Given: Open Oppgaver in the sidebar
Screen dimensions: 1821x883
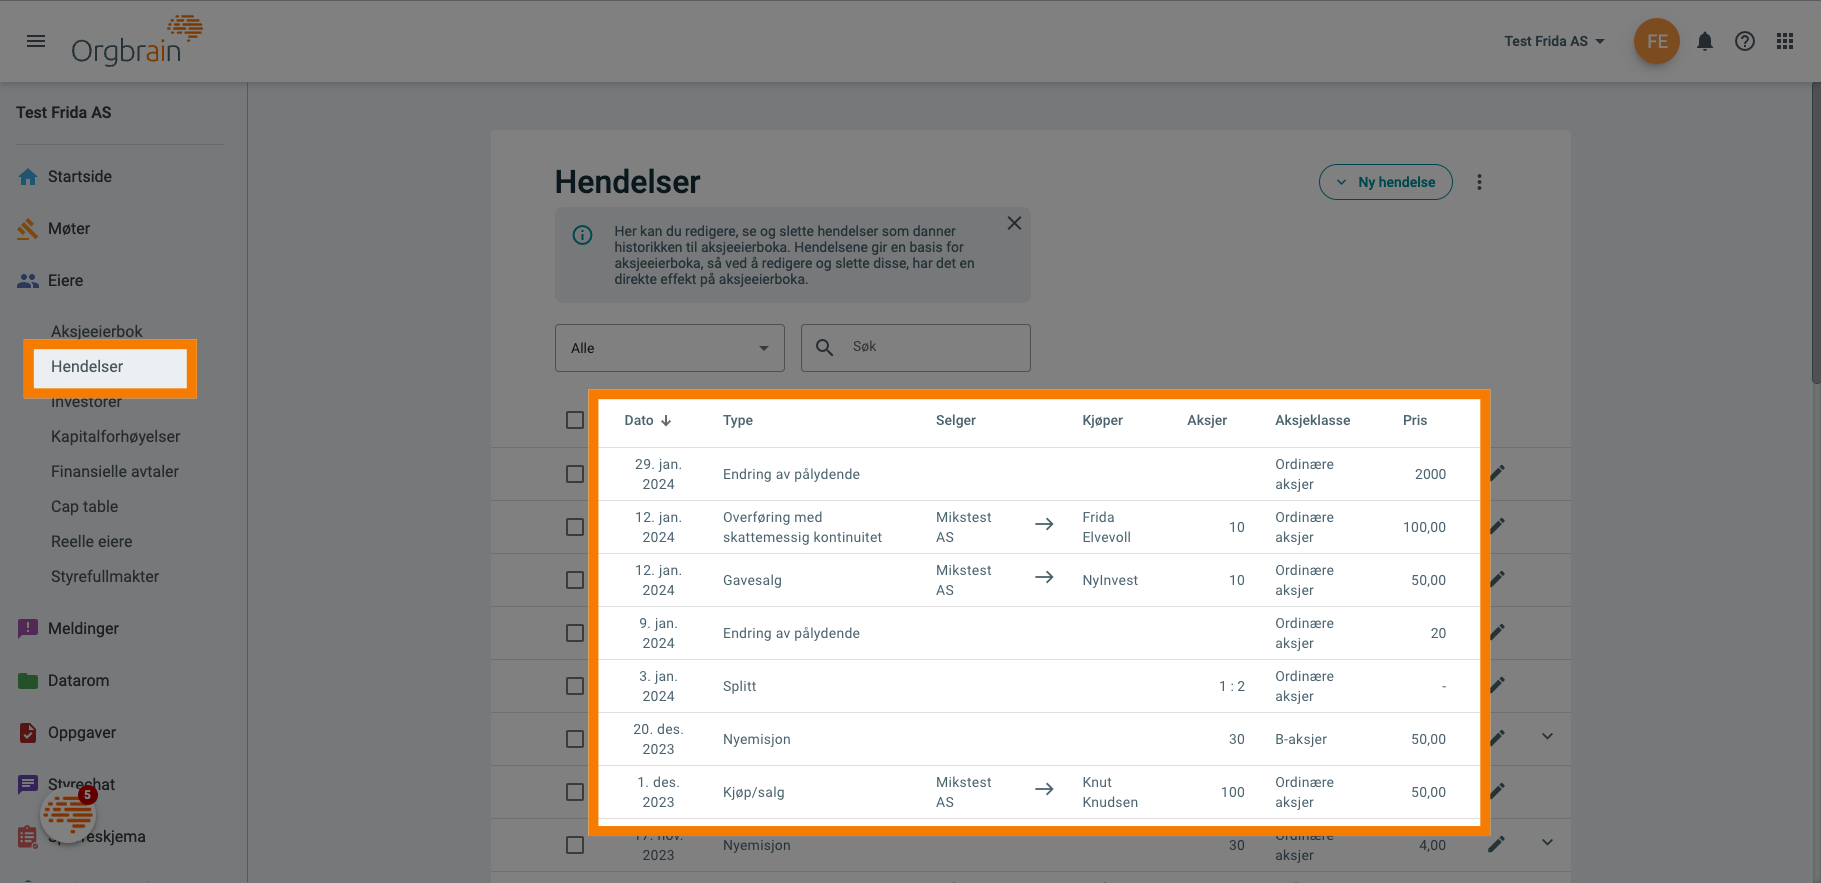Looking at the screenshot, I should point(82,733).
